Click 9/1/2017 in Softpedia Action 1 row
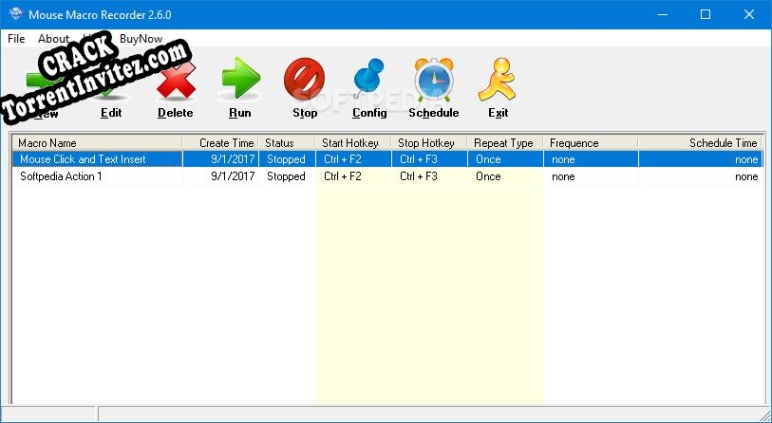The height and width of the screenshot is (423, 772). pyautogui.click(x=233, y=176)
